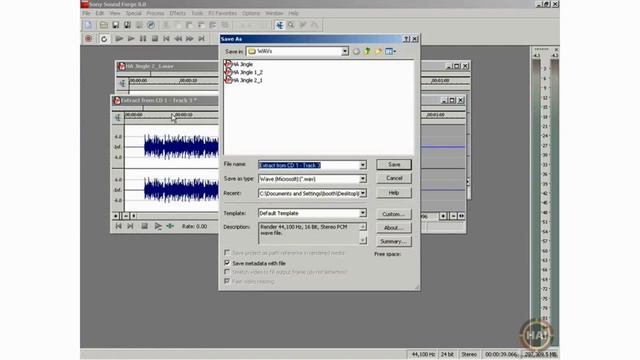Image resolution: width=640 pixels, height=360 pixels.
Task: Click Description scrollbar down arrow
Action: click(363, 241)
